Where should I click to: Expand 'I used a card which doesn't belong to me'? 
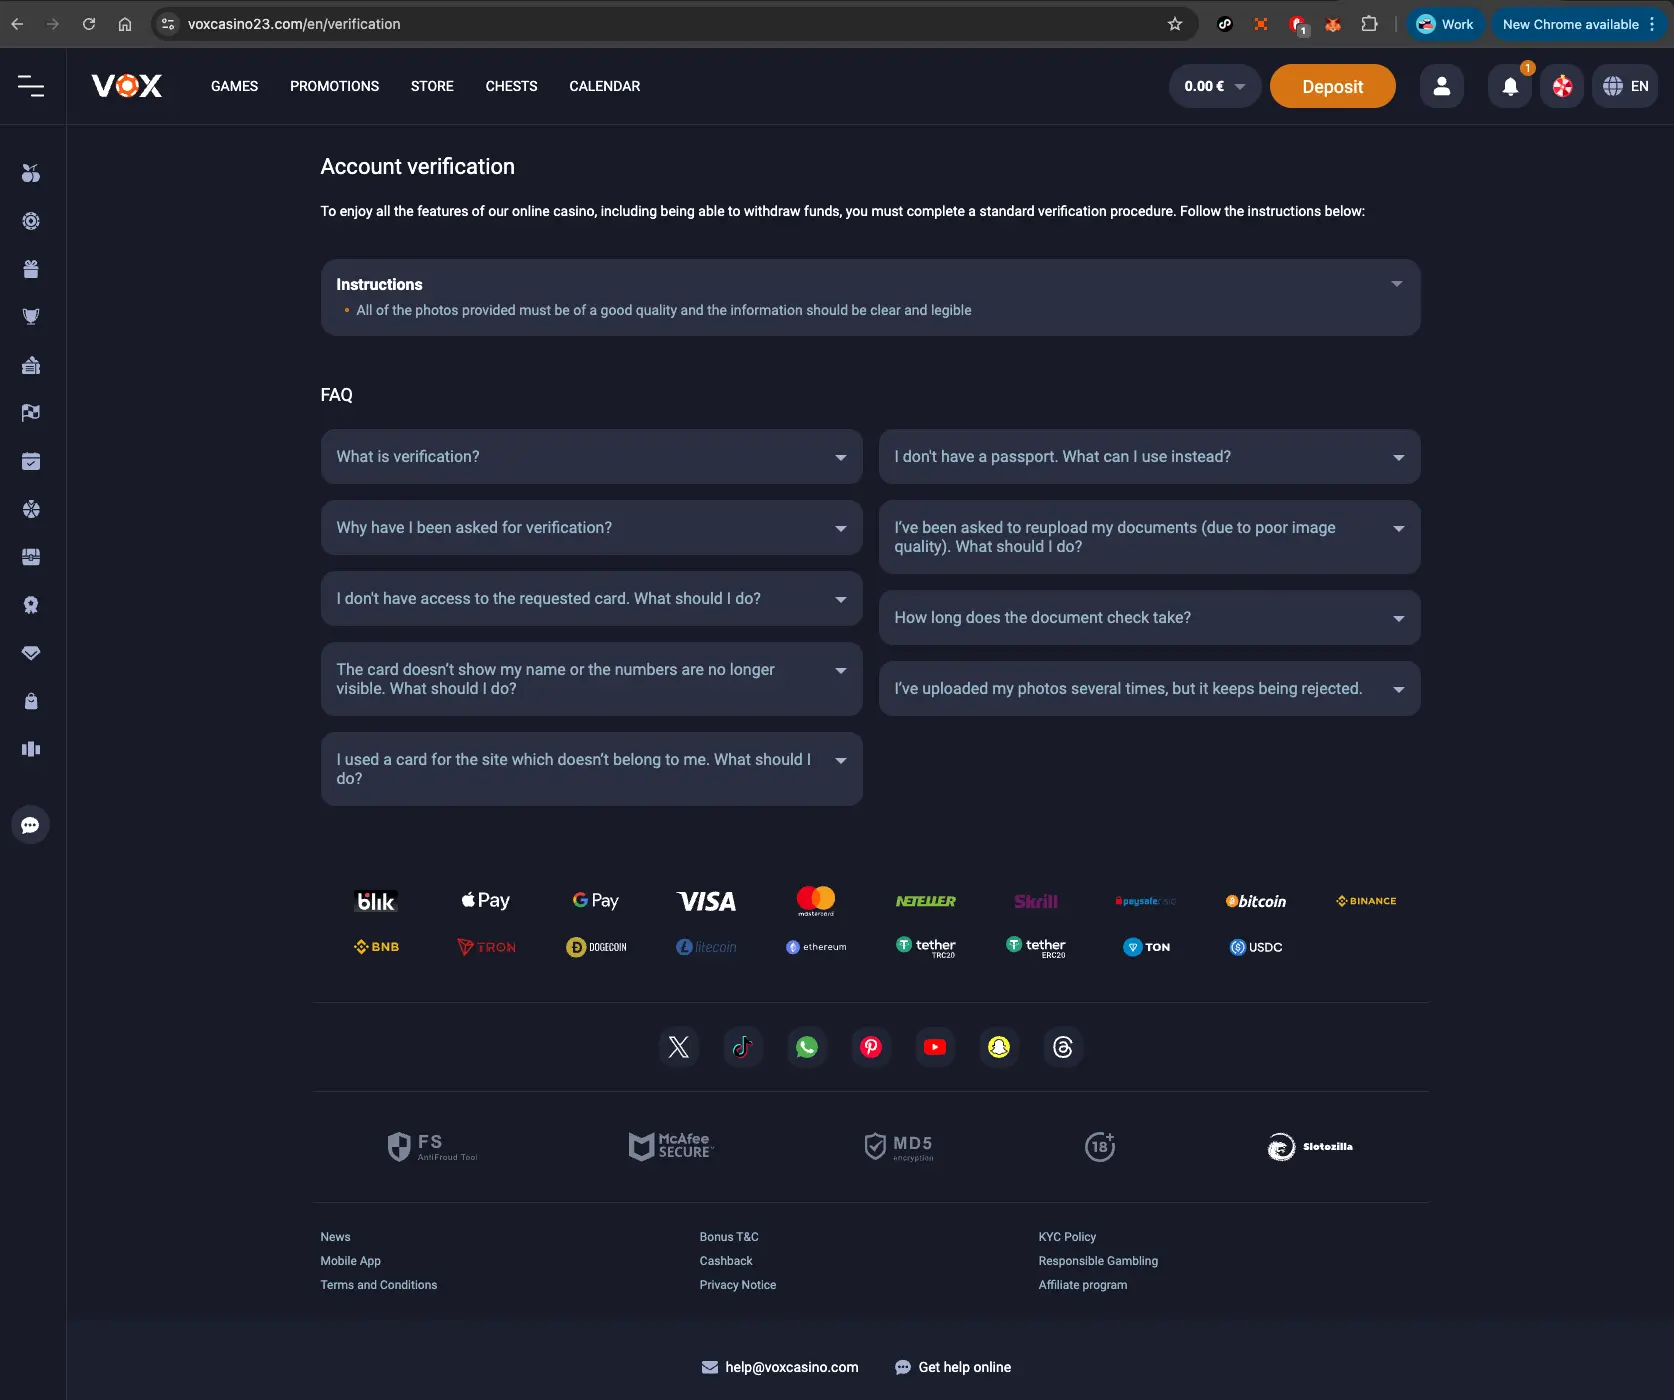(x=591, y=769)
